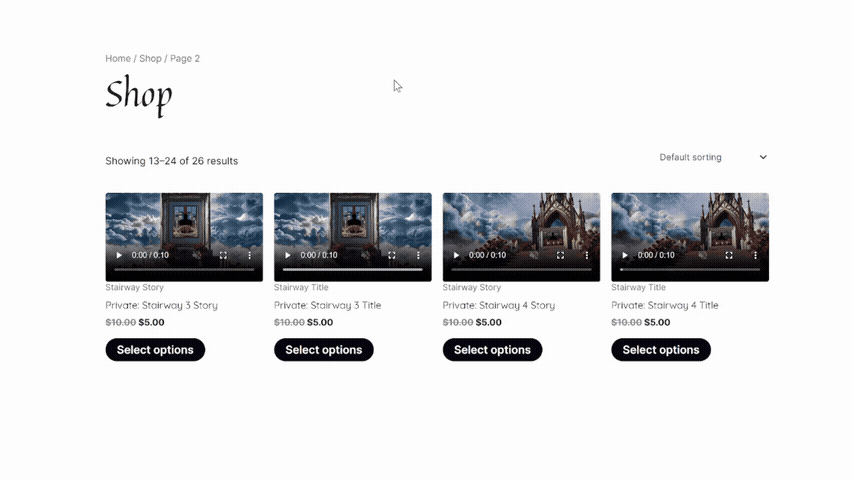Open three-dot menu on Stairway 4 Title video
The width and height of the screenshot is (853, 480).
(755, 255)
